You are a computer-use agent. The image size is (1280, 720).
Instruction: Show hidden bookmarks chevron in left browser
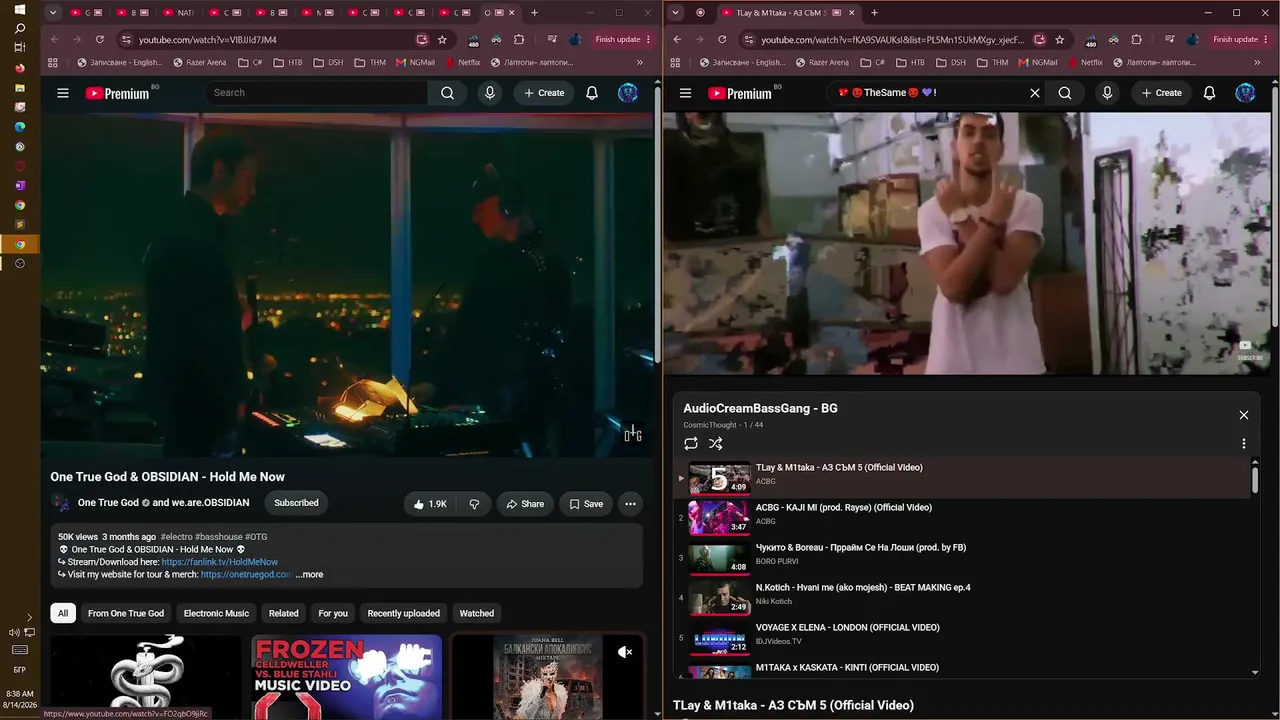(640, 62)
